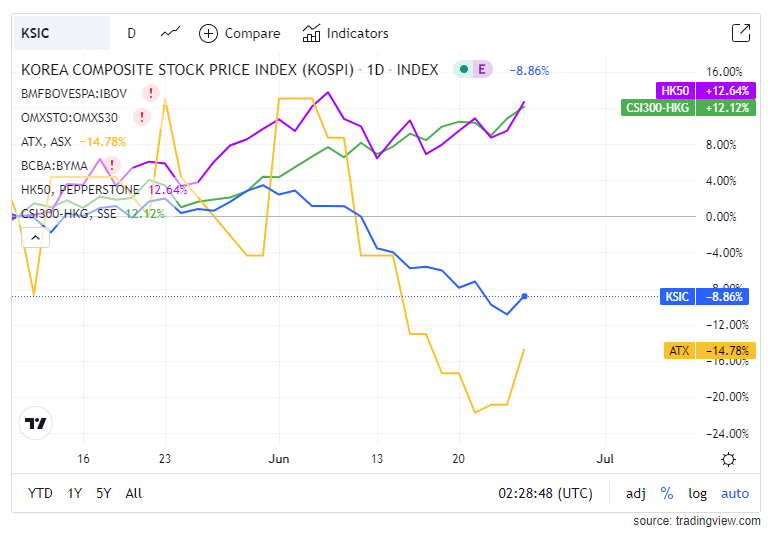Click the Jul label on time axis

pos(605,459)
